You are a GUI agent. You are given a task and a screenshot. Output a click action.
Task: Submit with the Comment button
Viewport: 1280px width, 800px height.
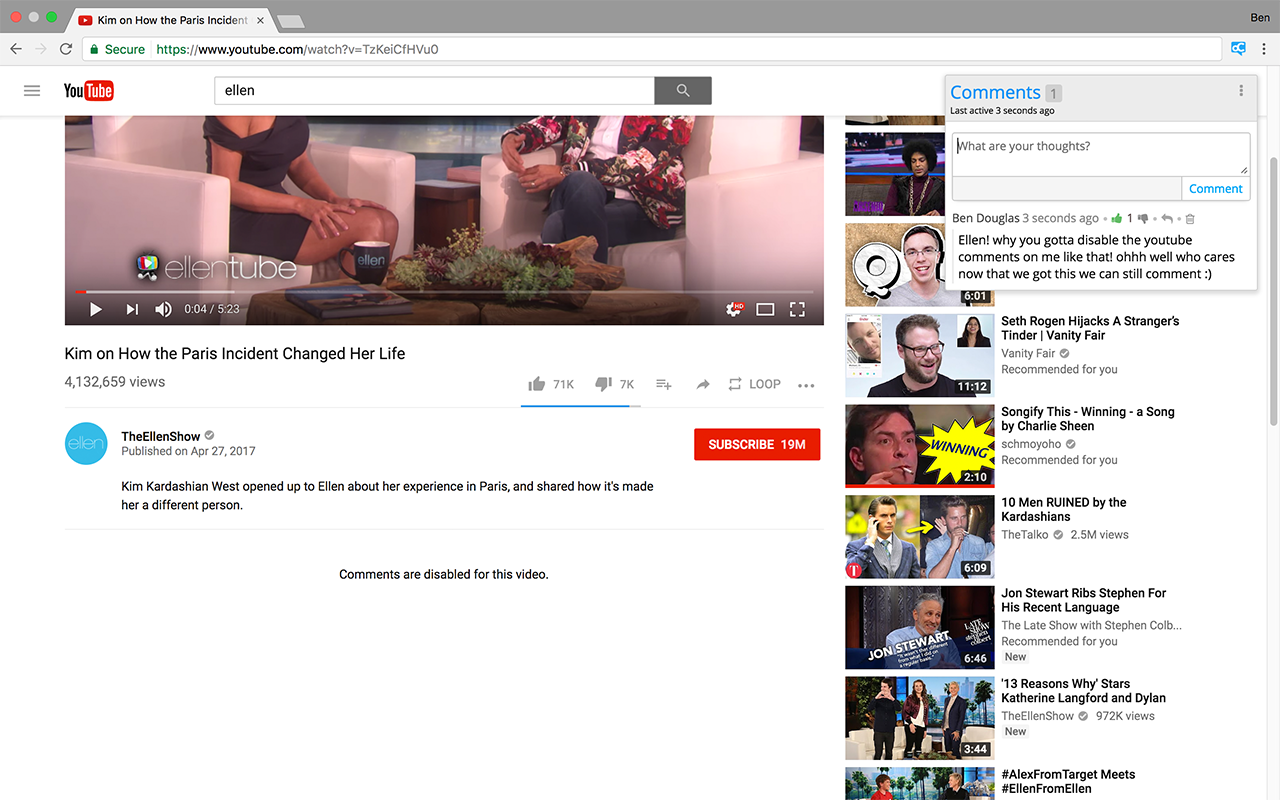pos(1215,189)
